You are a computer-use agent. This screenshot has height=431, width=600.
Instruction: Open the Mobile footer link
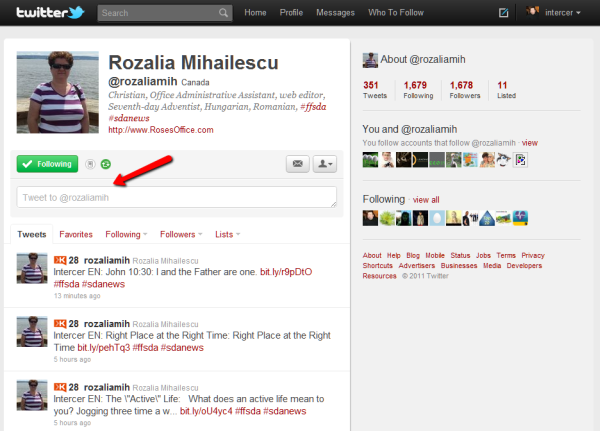click(x=435, y=255)
